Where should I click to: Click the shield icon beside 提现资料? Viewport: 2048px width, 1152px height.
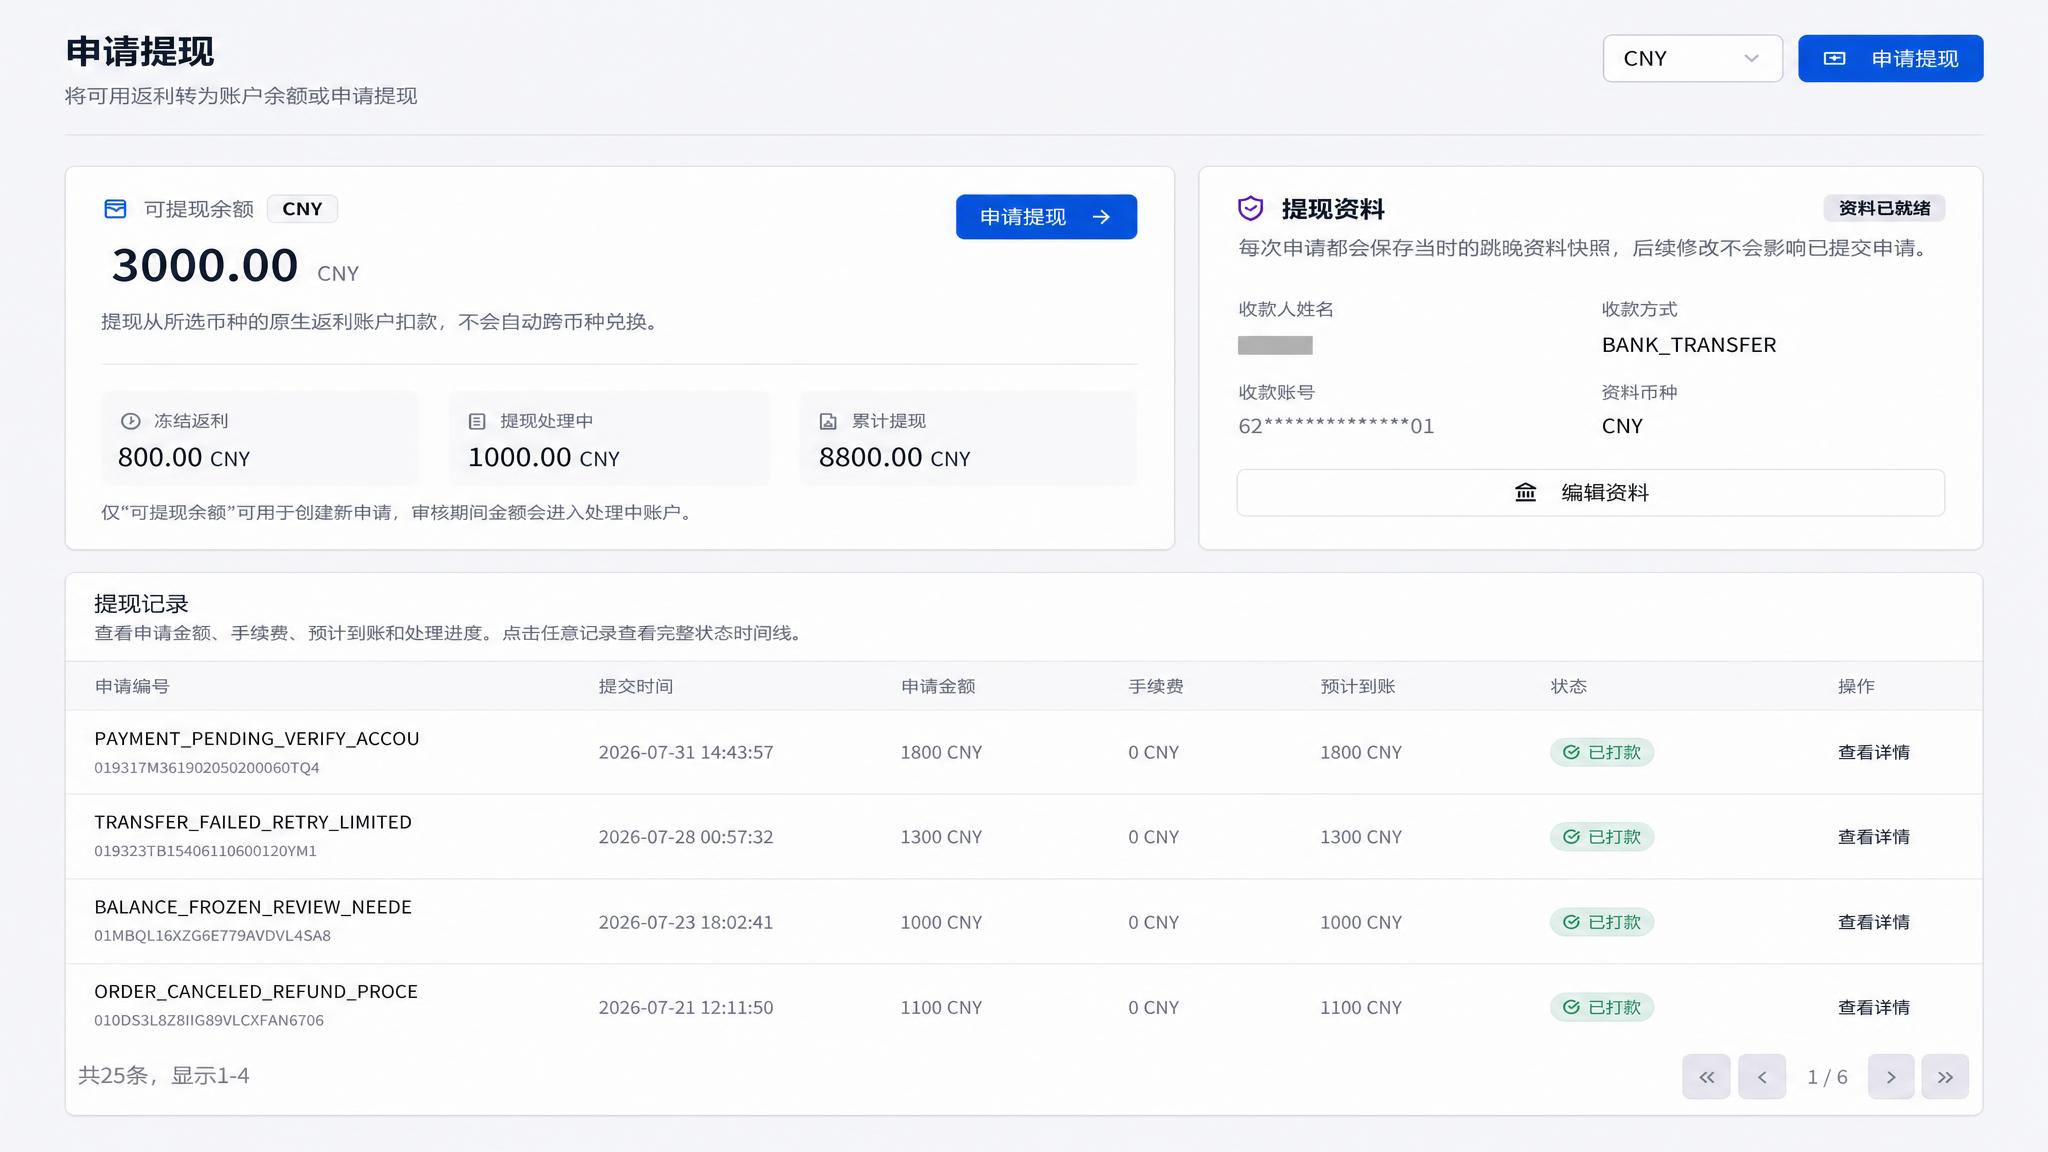[x=1250, y=208]
